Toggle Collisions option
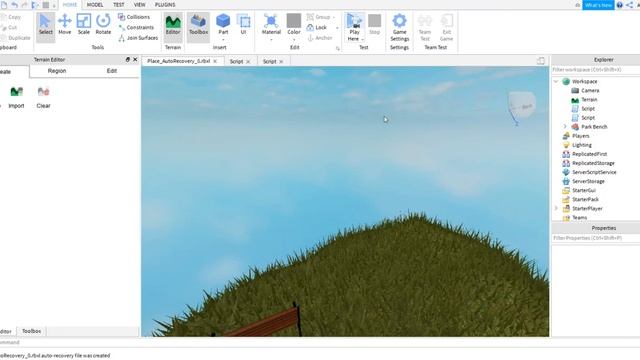The height and width of the screenshot is (360, 640). tap(134, 17)
